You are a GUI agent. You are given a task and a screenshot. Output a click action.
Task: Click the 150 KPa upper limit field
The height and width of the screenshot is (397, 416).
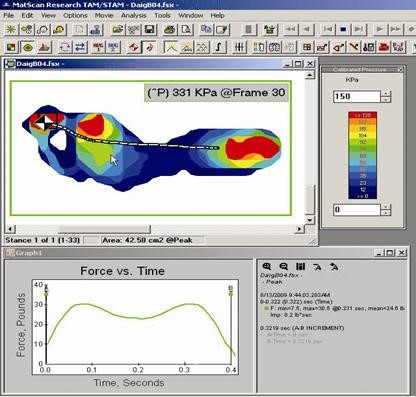point(357,96)
